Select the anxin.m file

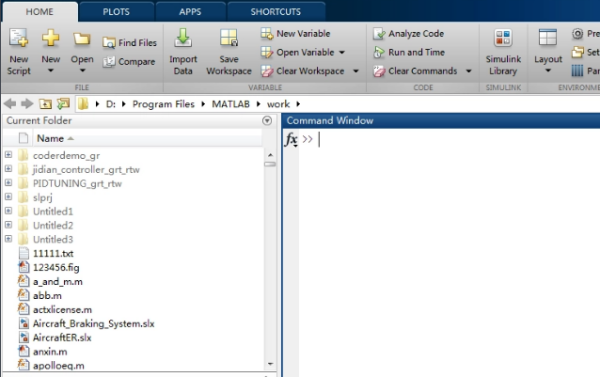[x=50, y=352]
